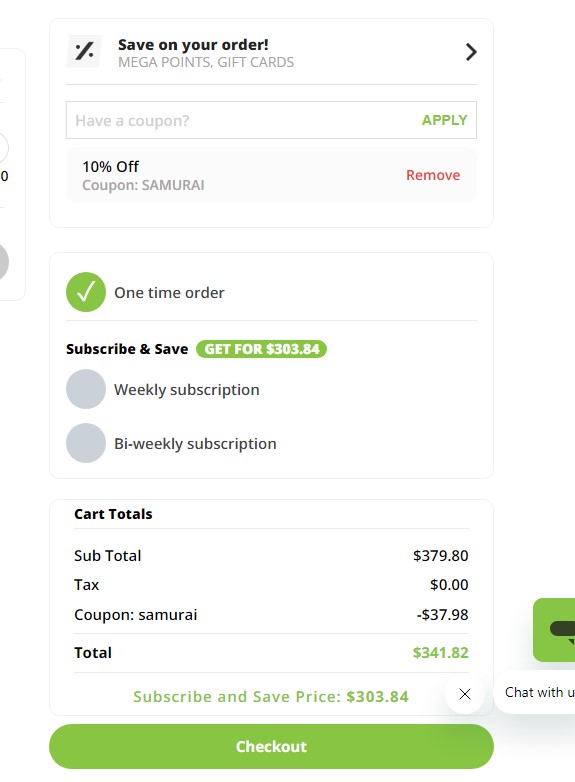Click the Cart Totals heading

[113, 514]
